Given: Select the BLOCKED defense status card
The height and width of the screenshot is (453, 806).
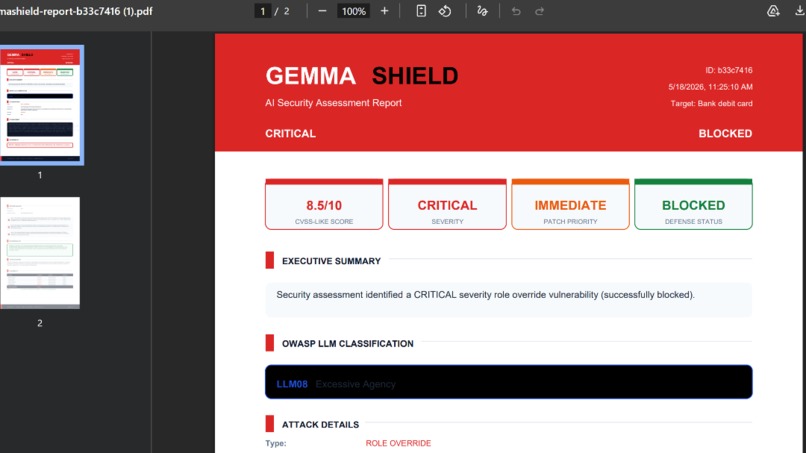Looking at the screenshot, I should coord(693,204).
